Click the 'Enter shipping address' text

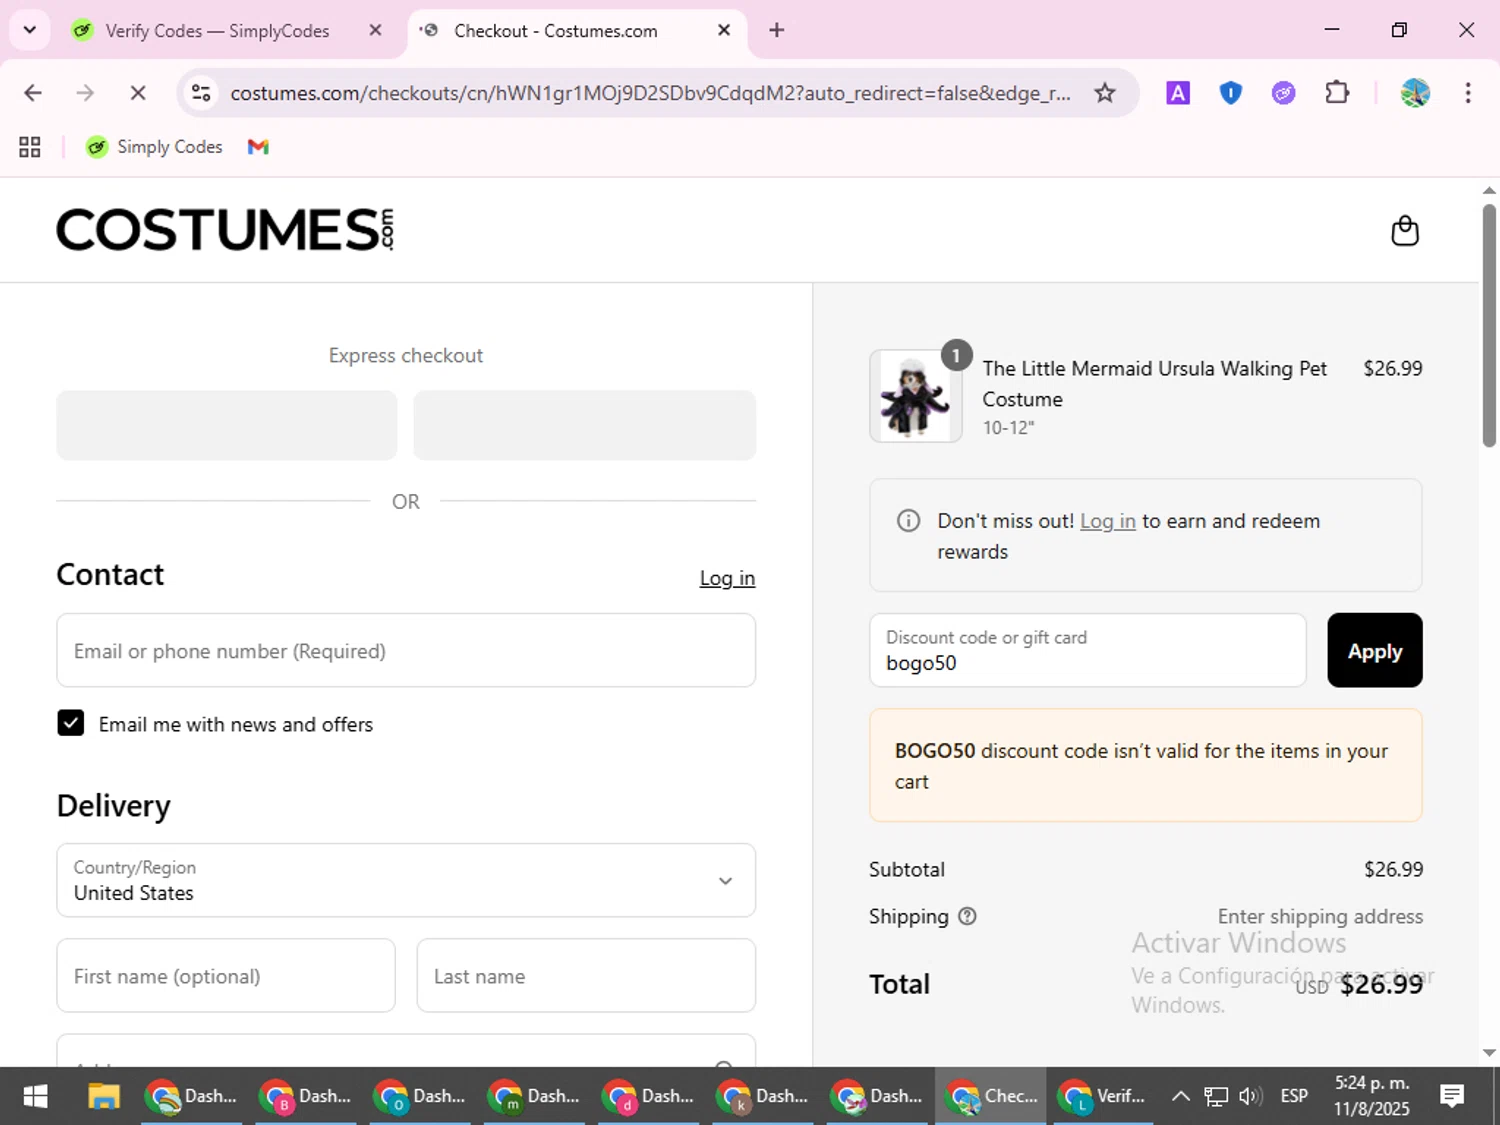click(1320, 916)
